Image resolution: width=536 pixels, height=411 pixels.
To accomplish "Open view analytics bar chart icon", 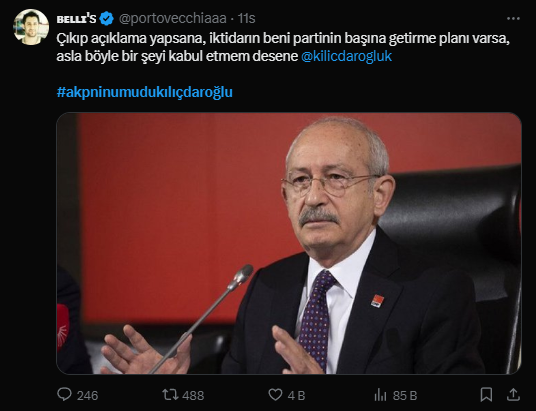I will pyautogui.click(x=380, y=395).
